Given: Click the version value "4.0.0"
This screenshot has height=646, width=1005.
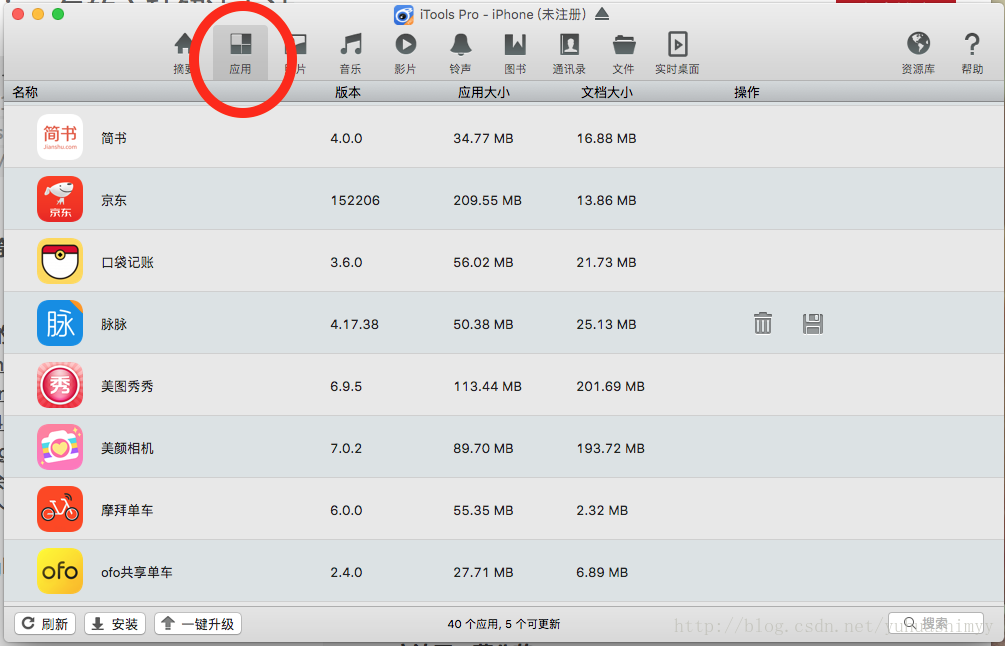Looking at the screenshot, I should pyautogui.click(x=346, y=138).
